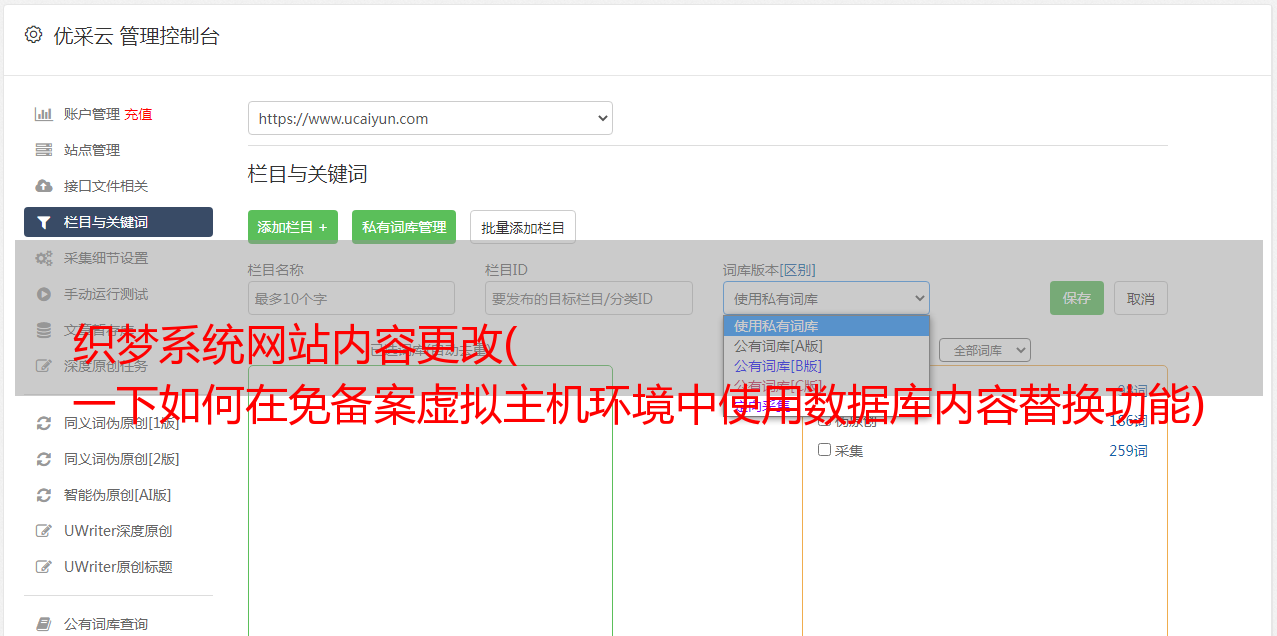Click the 私有词库管理 button
Screen dimensions: 1277x636
tap(404, 227)
